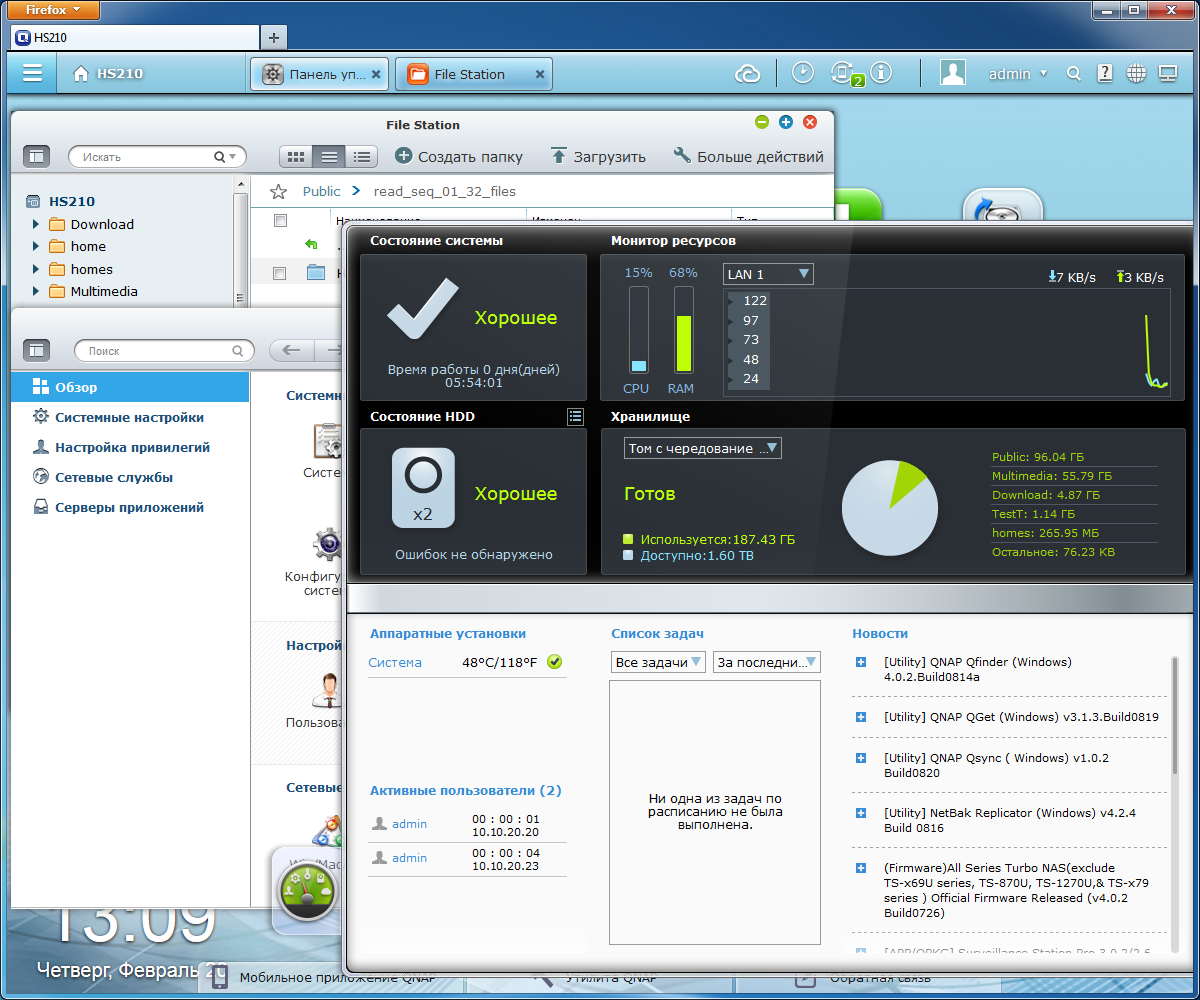Open the dashboard monitor icon
Screen dimensions: 1200x1000
tap(1167, 73)
